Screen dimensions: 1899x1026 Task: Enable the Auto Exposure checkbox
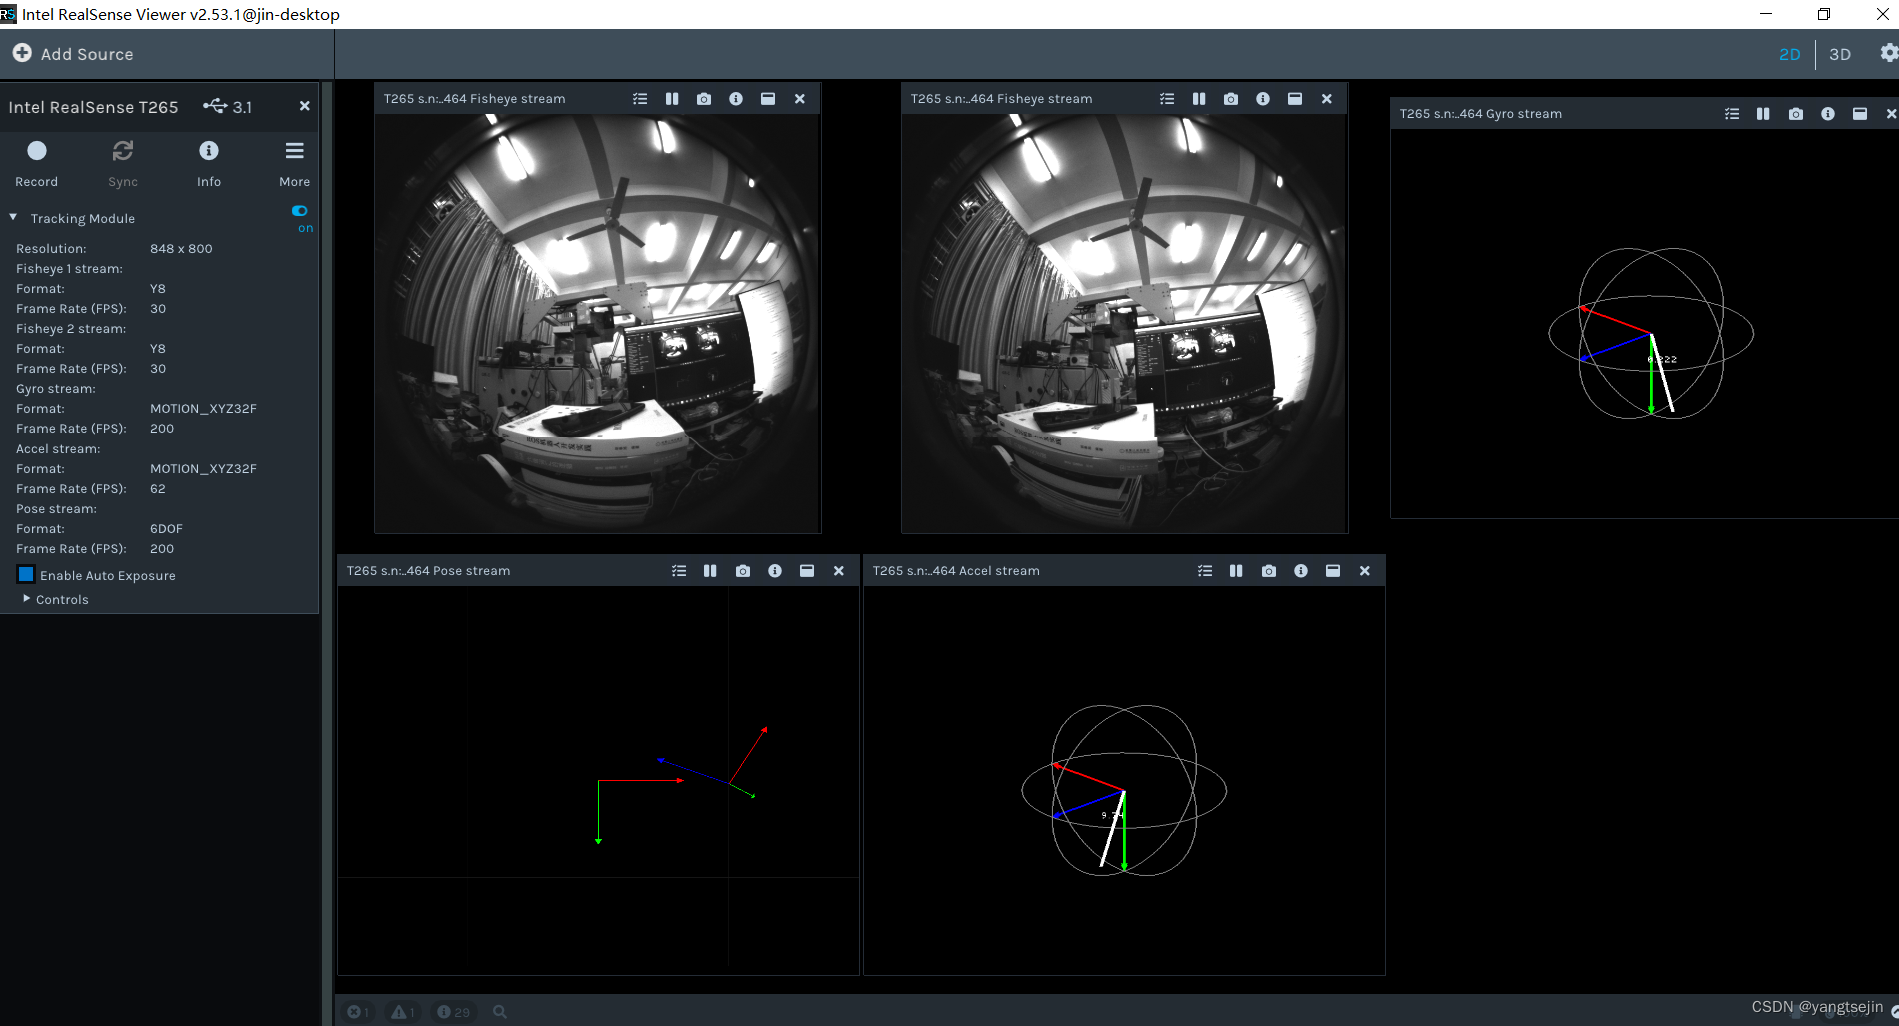[26, 574]
